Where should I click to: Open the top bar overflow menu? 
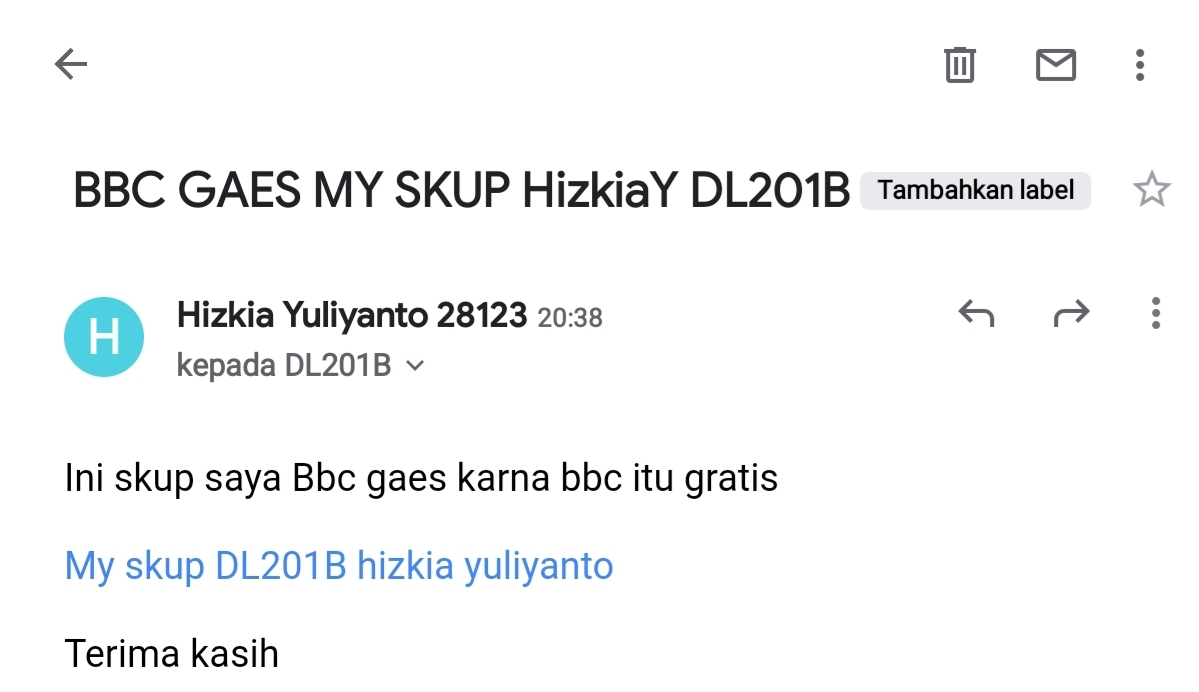click(x=1139, y=65)
